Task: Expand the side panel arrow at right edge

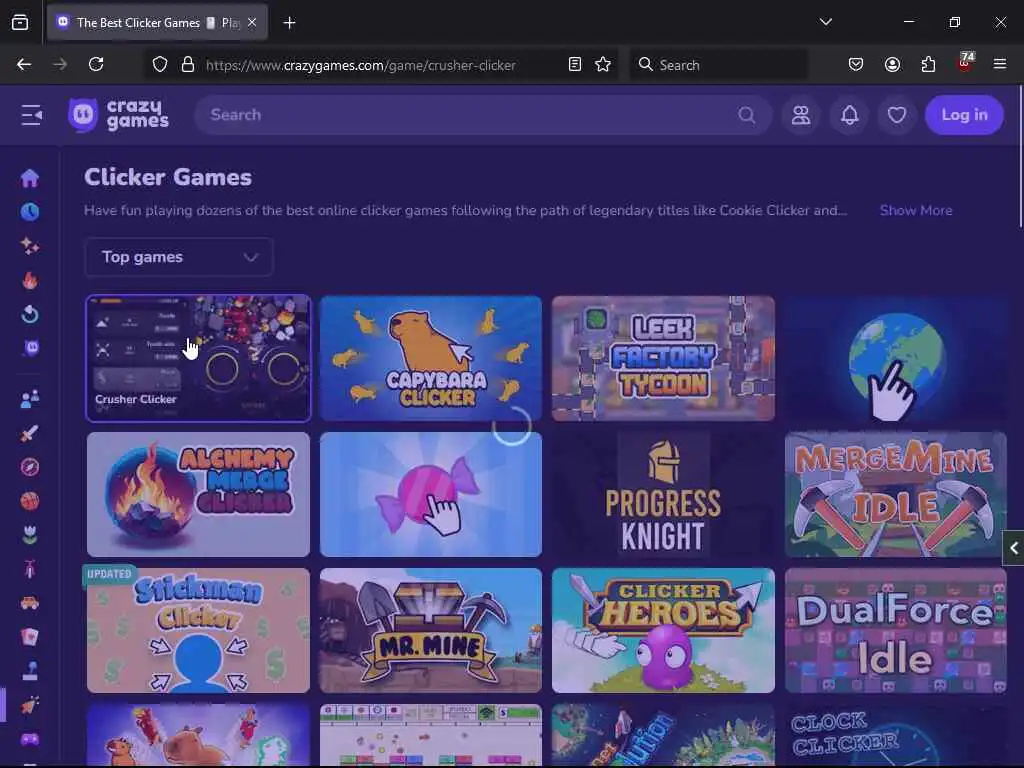Action: (1014, 548)
